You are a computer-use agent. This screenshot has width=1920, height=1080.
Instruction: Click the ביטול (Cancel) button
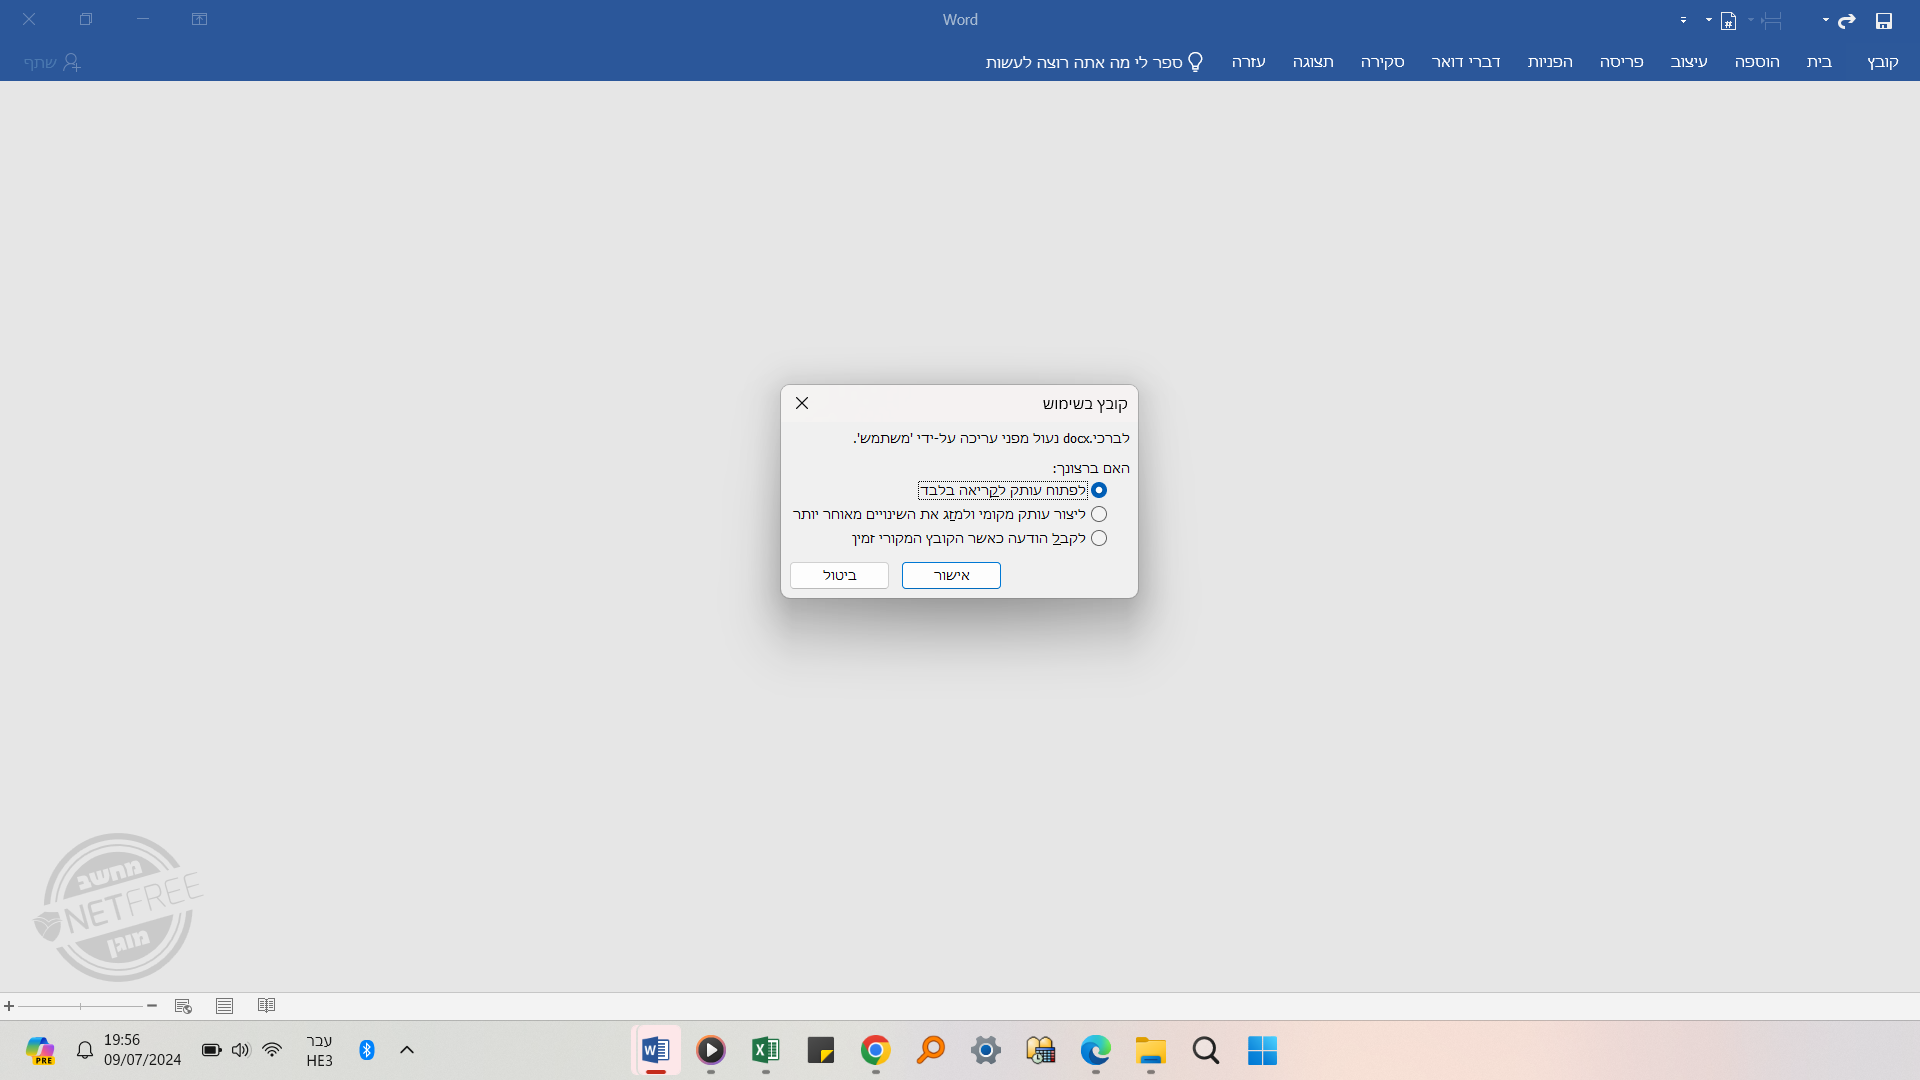tap(839, 575)
